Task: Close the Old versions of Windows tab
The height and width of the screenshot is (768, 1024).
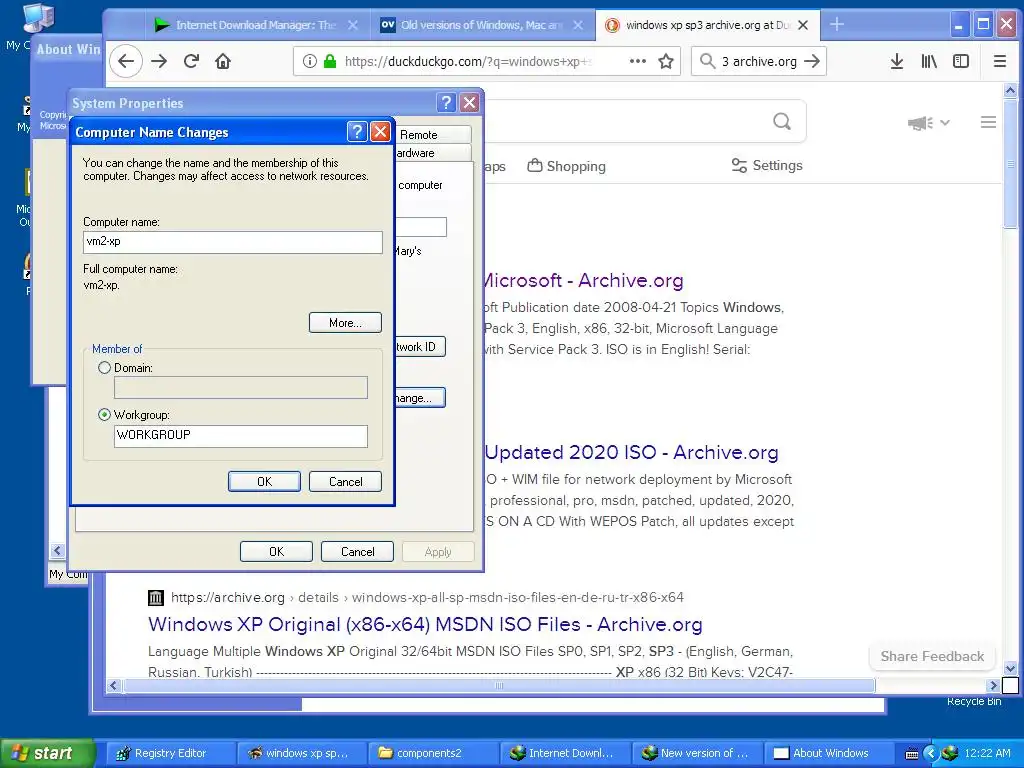Action: (578, 25)
